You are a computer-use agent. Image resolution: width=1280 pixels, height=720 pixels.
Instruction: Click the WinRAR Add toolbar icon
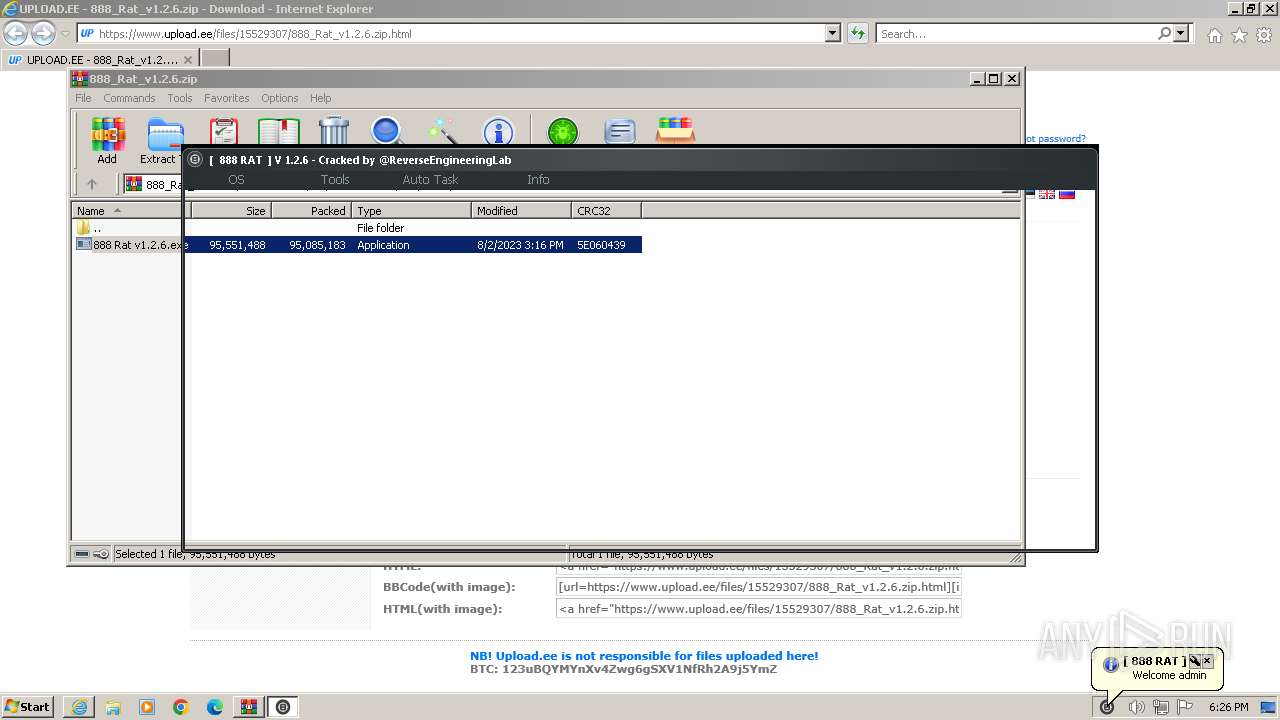click(x=107, y=135)
